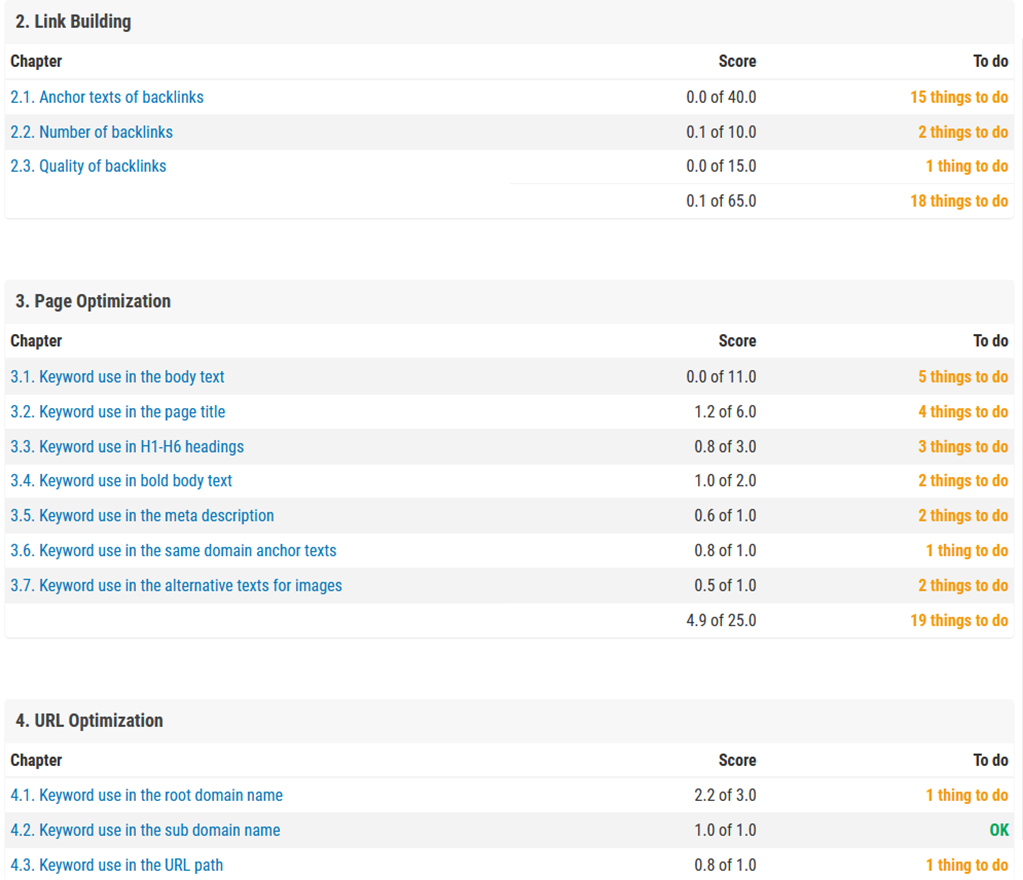Select the score '2.2 of 3.0'
1023x880 pixels.
(725, 795)
